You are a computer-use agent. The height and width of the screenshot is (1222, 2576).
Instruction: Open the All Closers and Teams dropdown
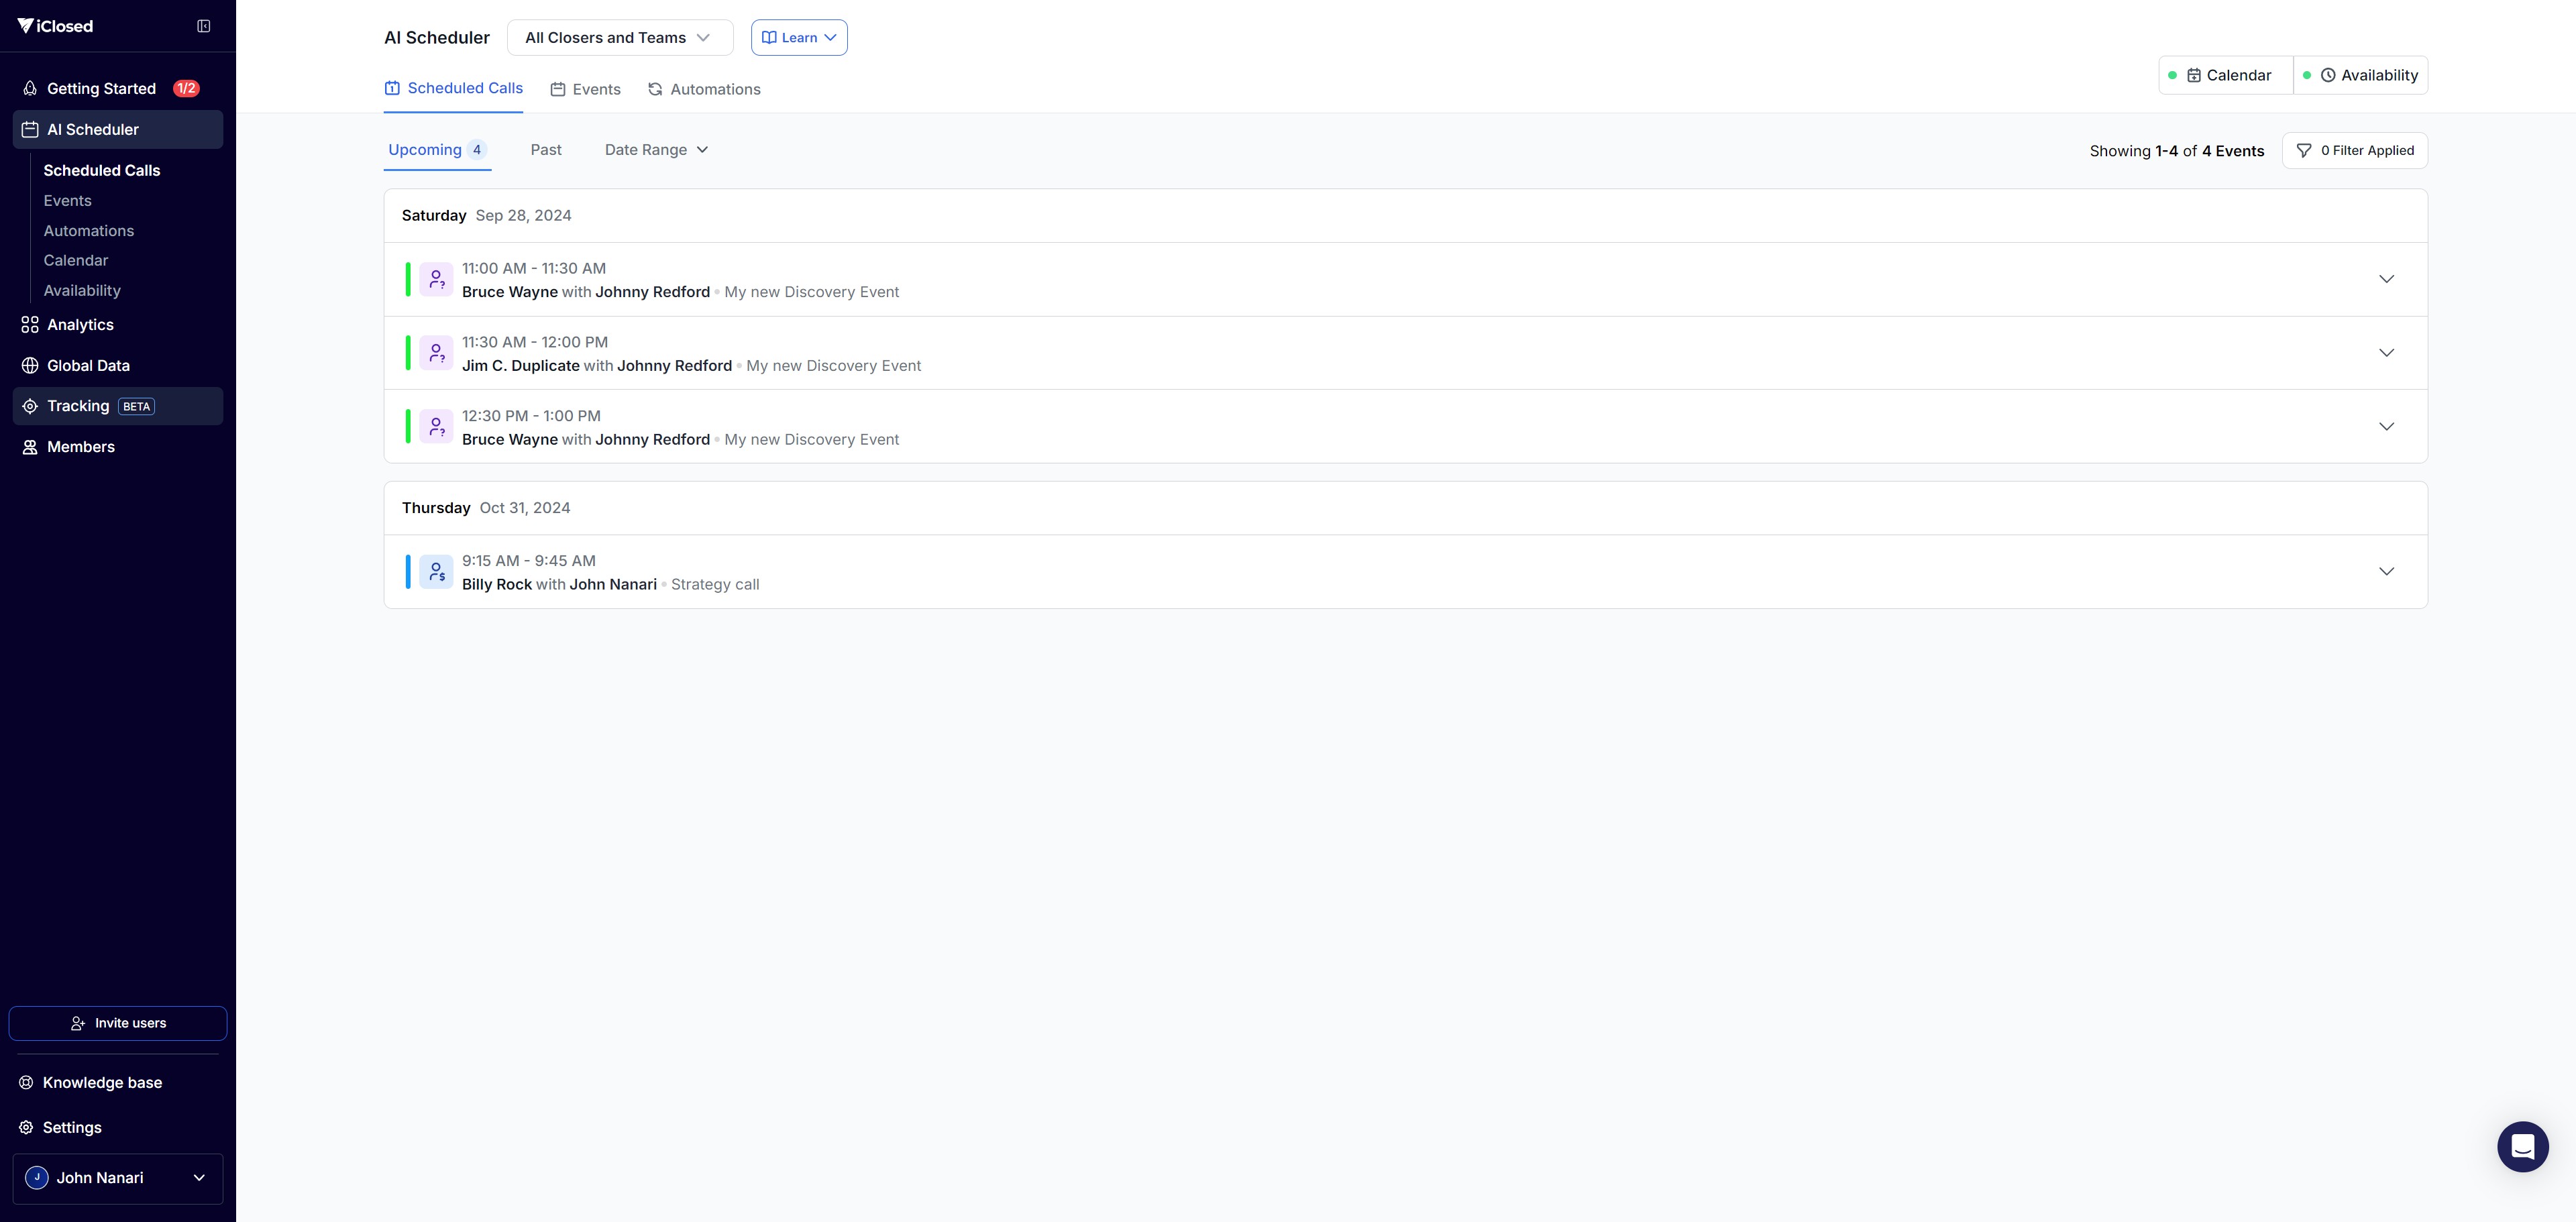pyautogui.click(x=619, y=38)
